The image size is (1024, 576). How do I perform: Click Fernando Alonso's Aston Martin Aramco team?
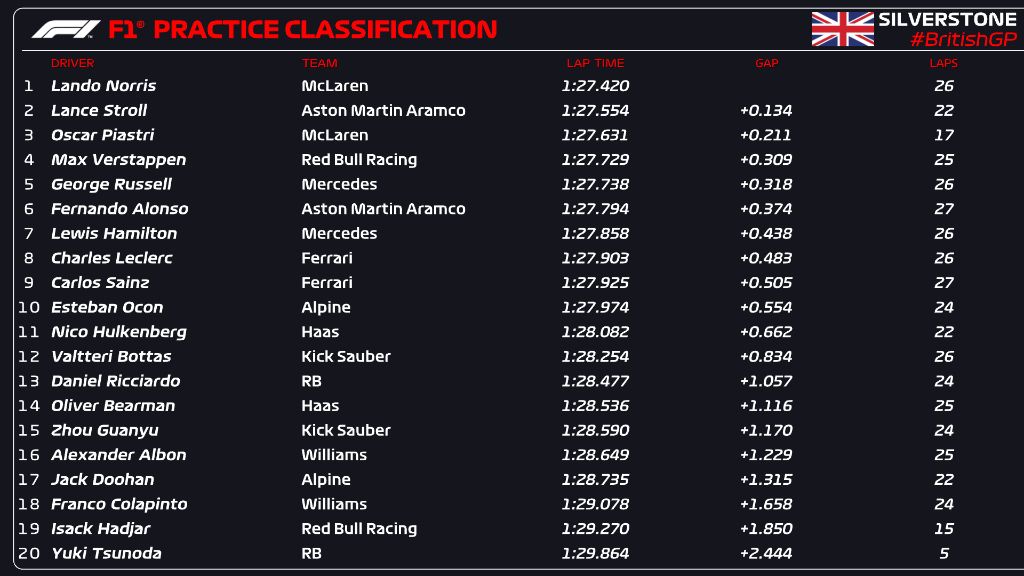click(383, 209)
